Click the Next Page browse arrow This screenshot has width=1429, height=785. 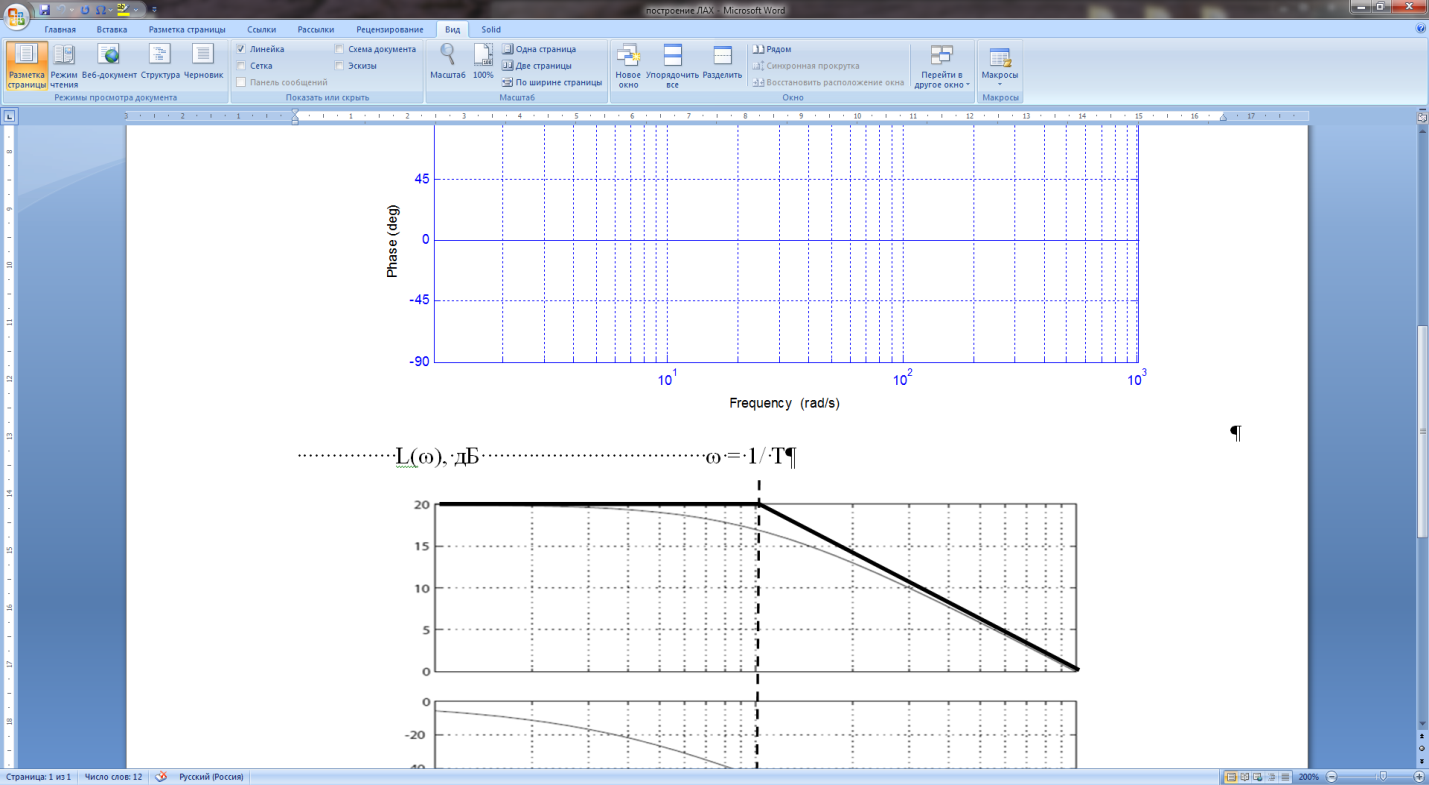pyautogui.click(x=1422, y=761)
